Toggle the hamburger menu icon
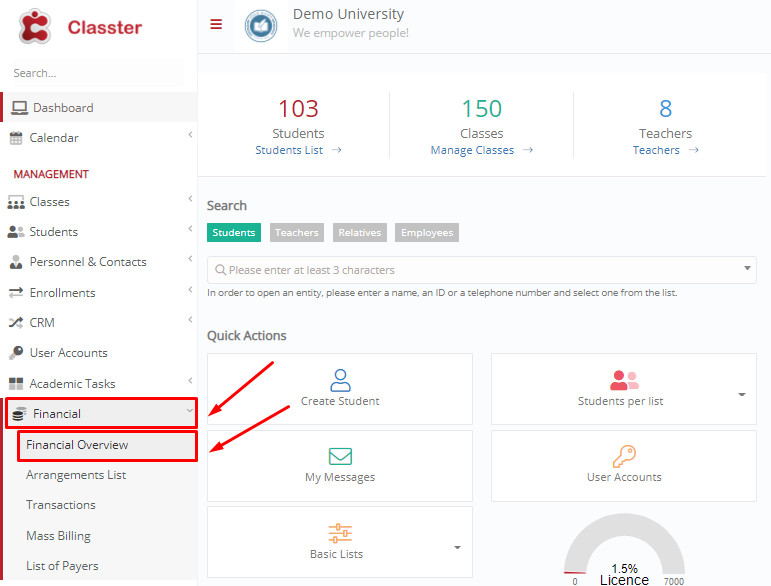 [216, 24]
